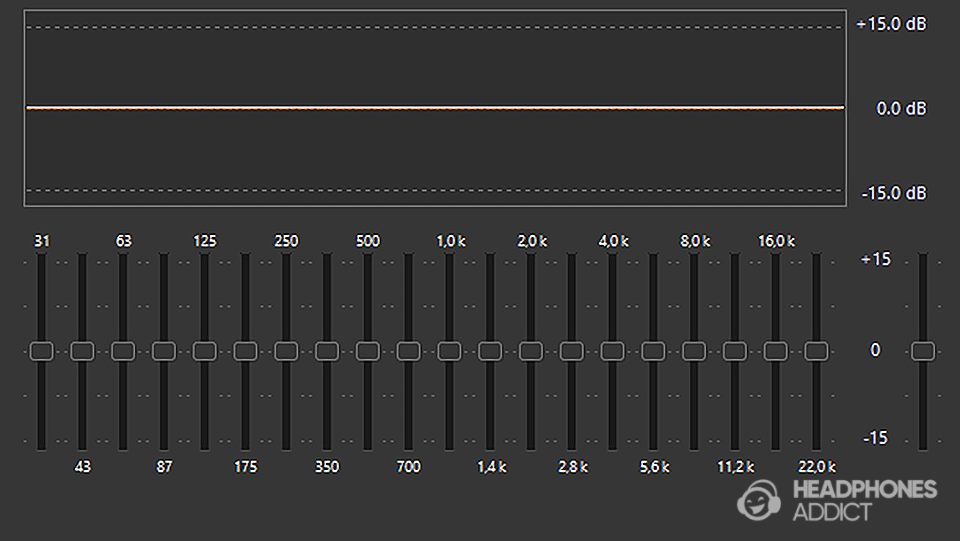
Task: Click the 31 frequency label
Action: [x=42, y=241]
